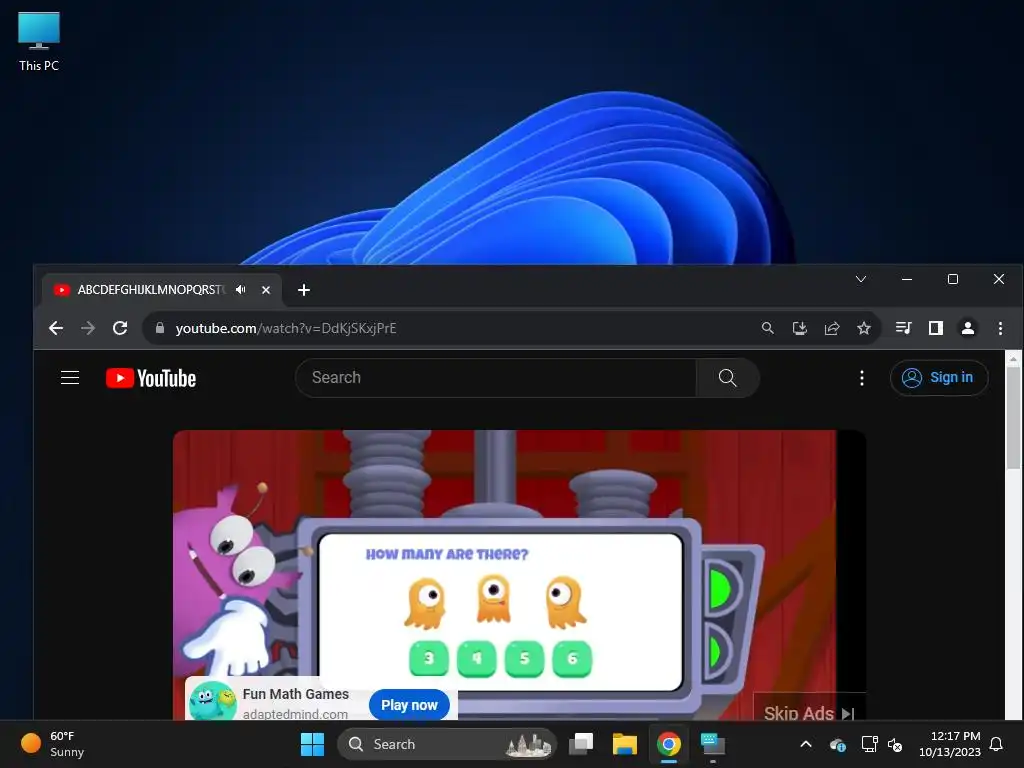Mute the YouTube tab audio icon
This screenshot has width=1024, height=768.
point(241,289)
